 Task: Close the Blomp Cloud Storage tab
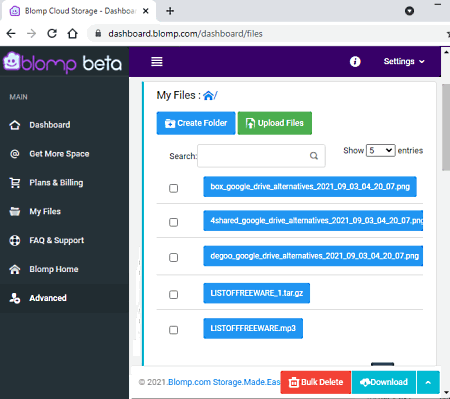tap(146, 11)
